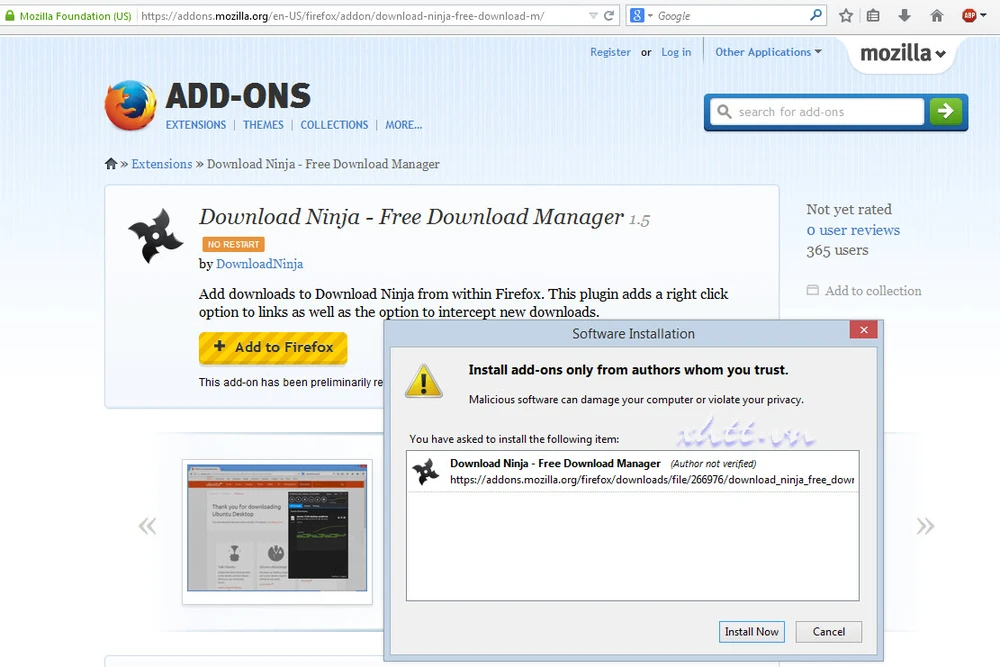Click the search for add-ons field
This screenshot has height=667, width=1000.
click(x=828, y=112)
